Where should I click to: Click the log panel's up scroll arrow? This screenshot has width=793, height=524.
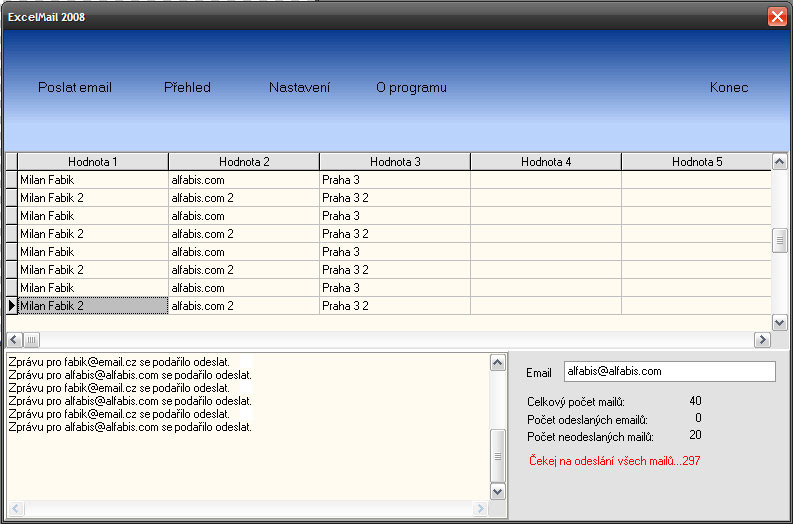pos(498,363)
